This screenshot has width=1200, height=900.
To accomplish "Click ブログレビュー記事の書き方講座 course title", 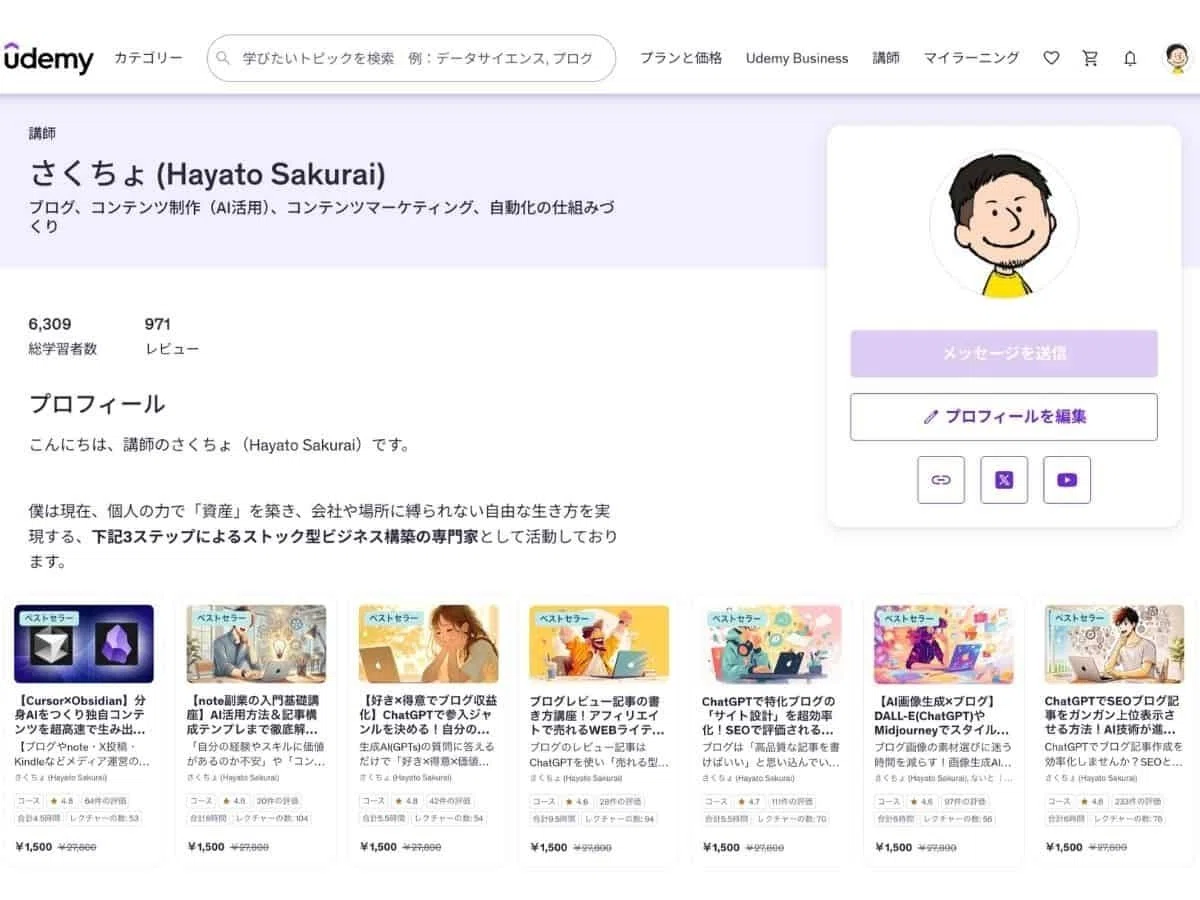I will 599,716.
